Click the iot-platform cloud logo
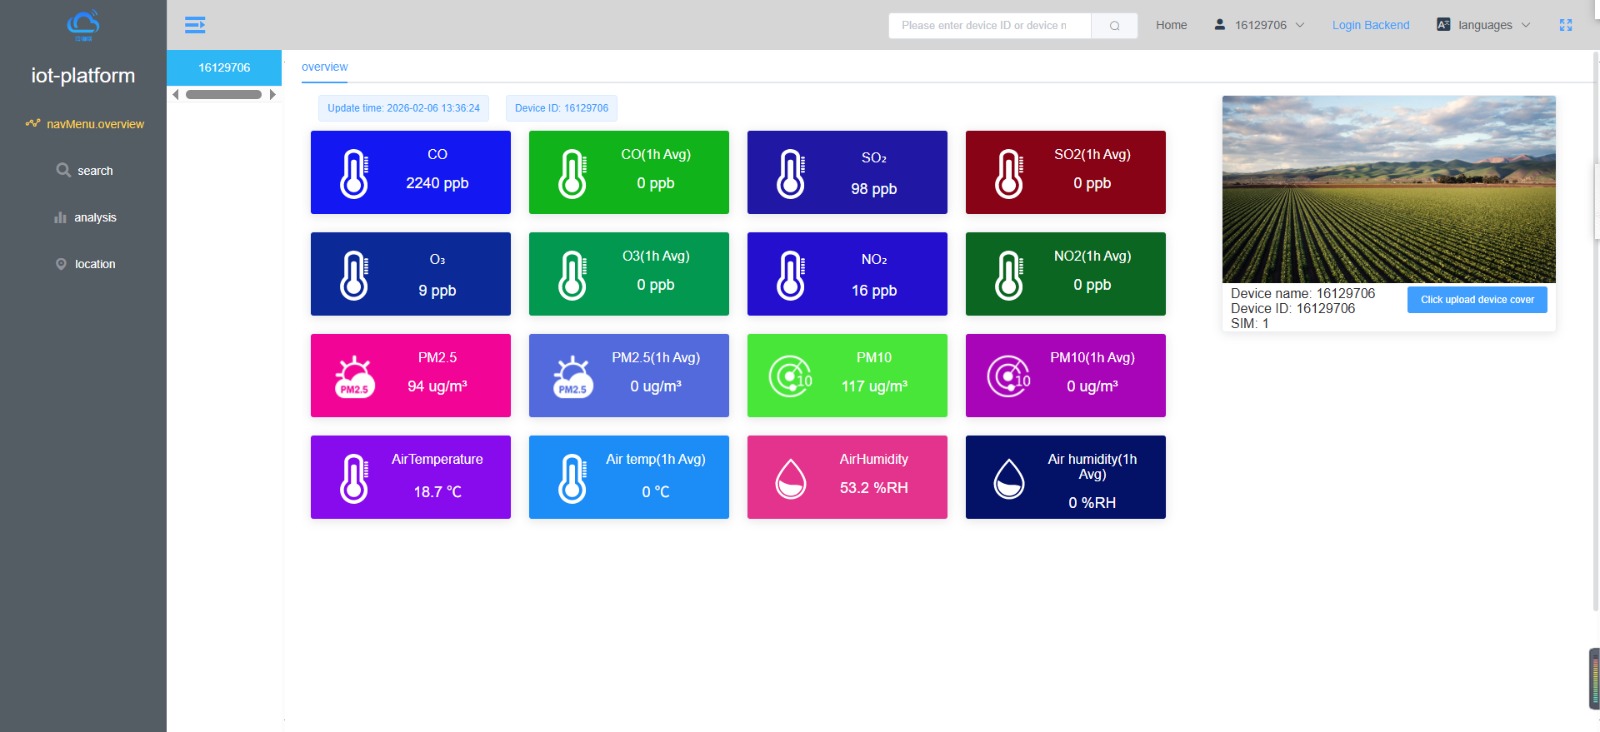The width and height of the screenshot is (1600, 732). pyautogui.click(x=83, y=25)
